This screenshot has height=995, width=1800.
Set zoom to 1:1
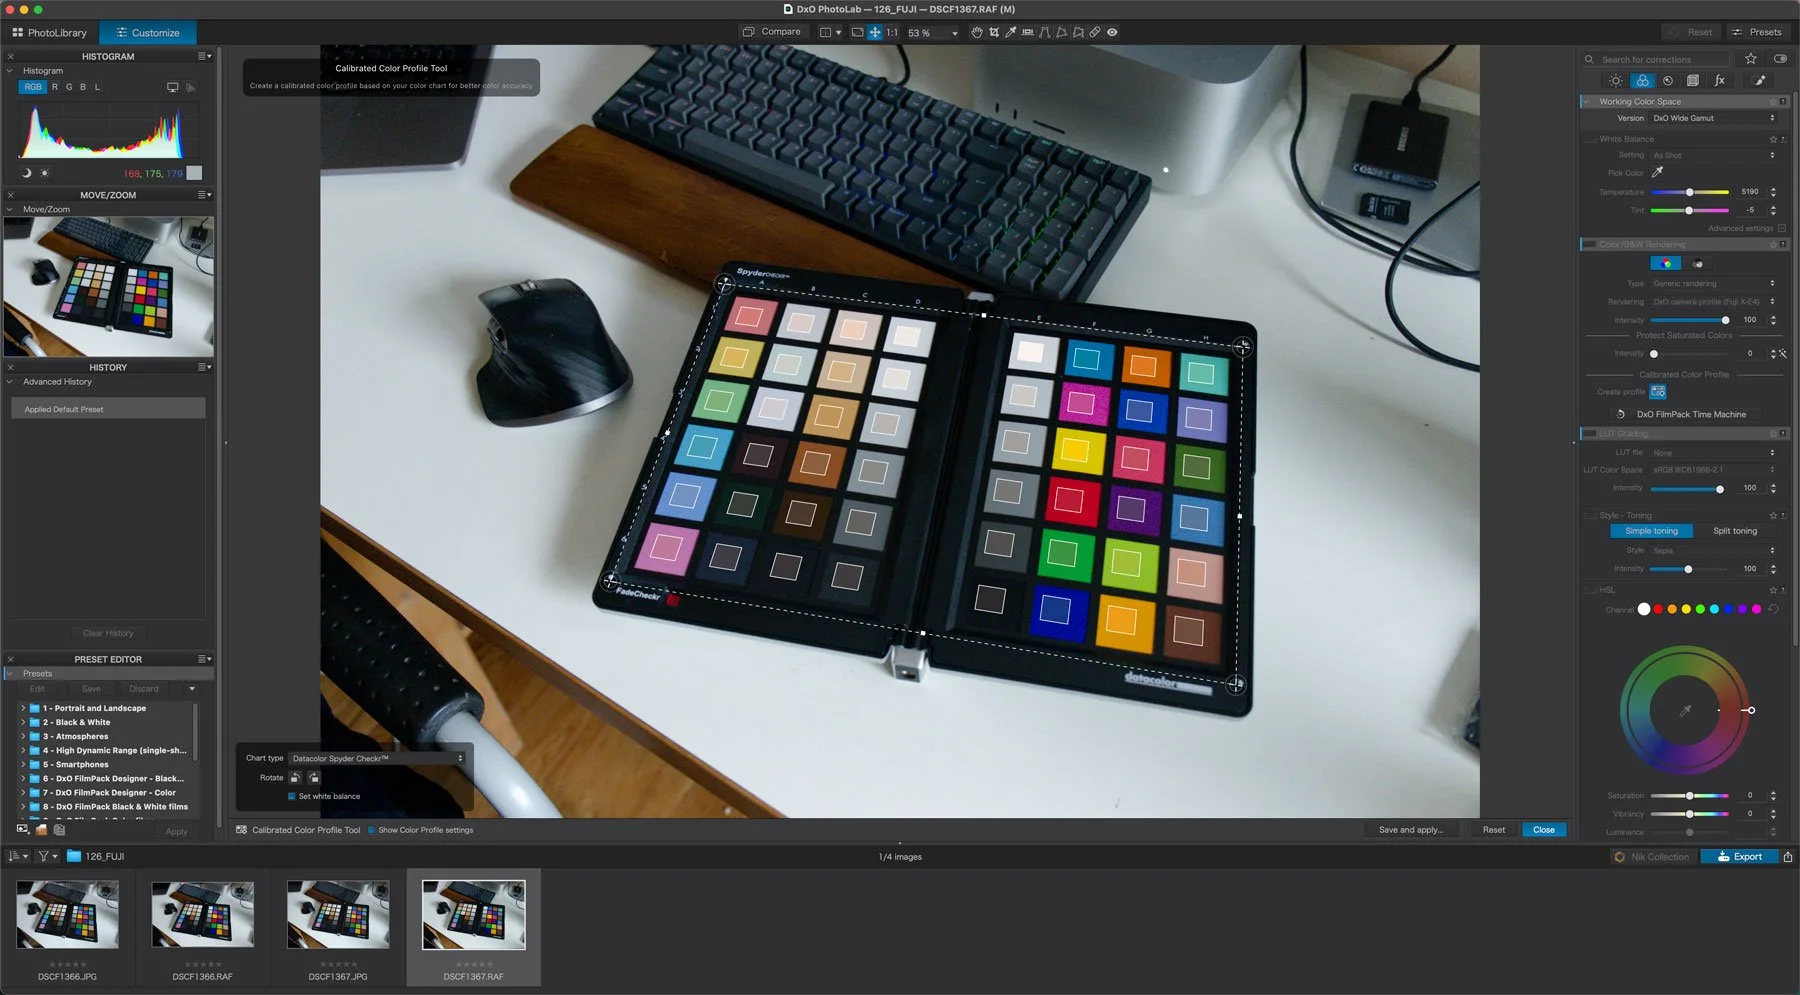point(892,32)
